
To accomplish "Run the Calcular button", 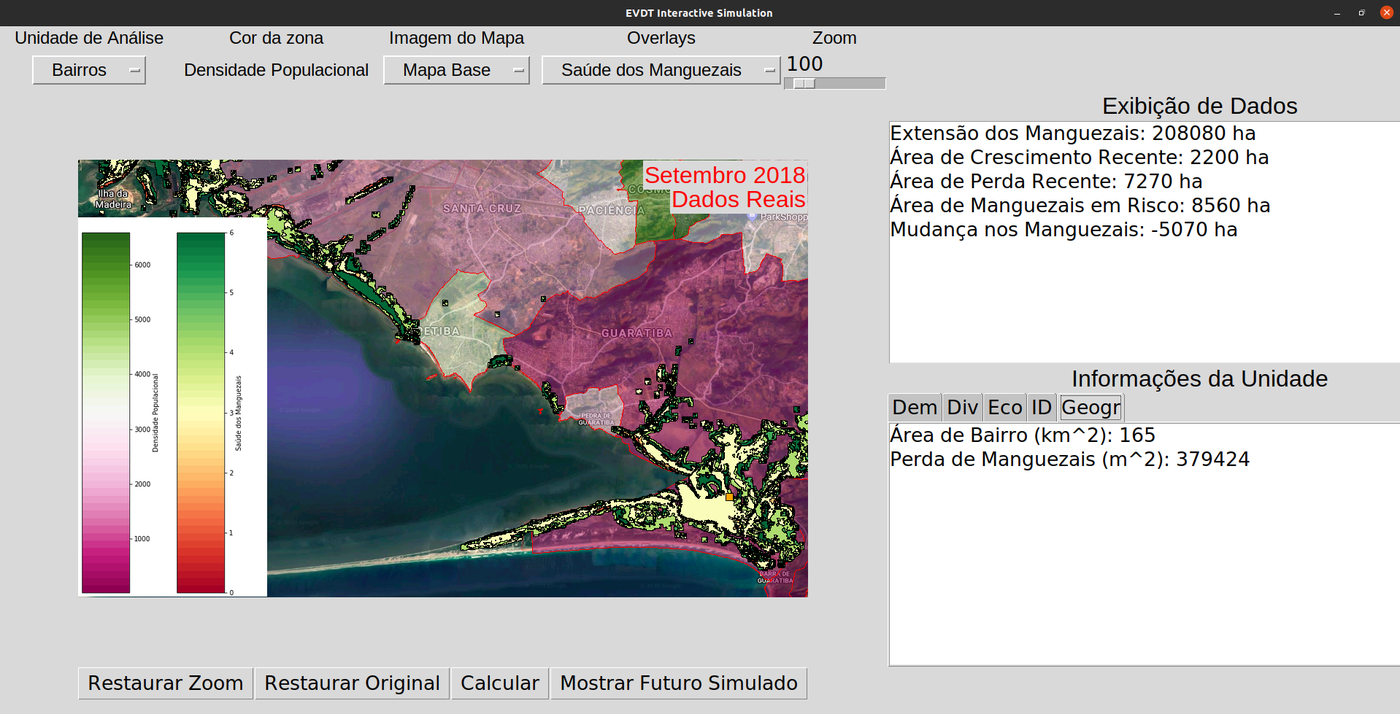I will click(500, 683).
